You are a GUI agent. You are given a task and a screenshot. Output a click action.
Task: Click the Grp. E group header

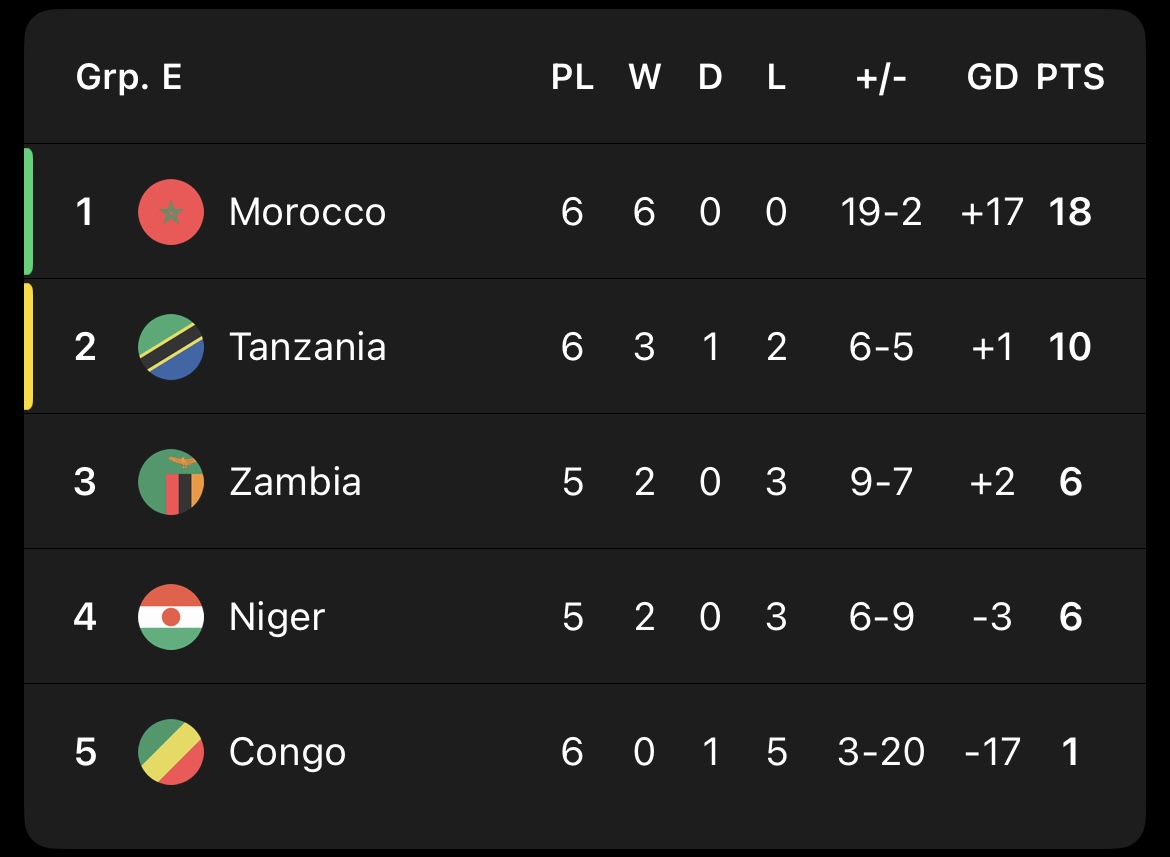129,77
